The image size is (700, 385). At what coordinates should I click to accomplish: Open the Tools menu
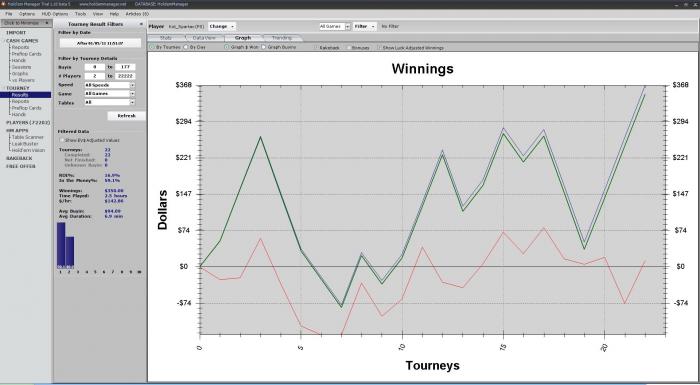(80, 14)
